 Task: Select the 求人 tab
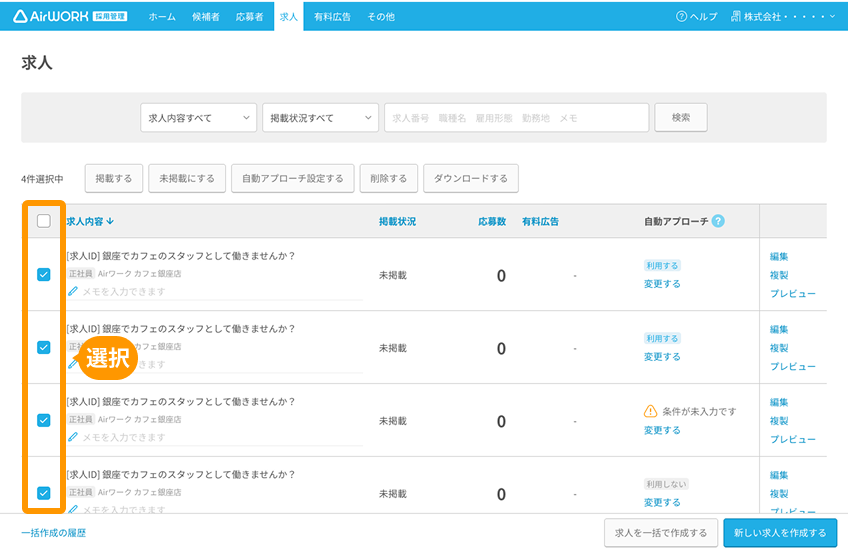(289, 17)
